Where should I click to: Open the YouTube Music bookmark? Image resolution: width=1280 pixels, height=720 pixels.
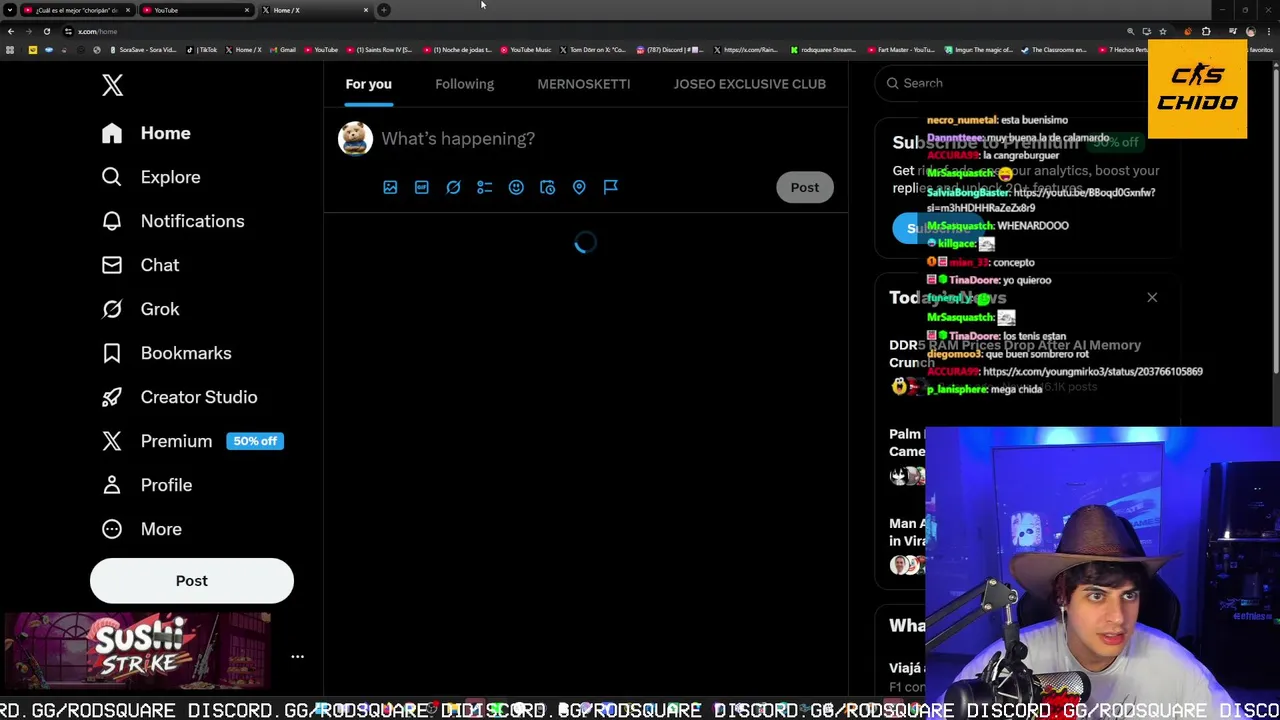click(526, 49)
